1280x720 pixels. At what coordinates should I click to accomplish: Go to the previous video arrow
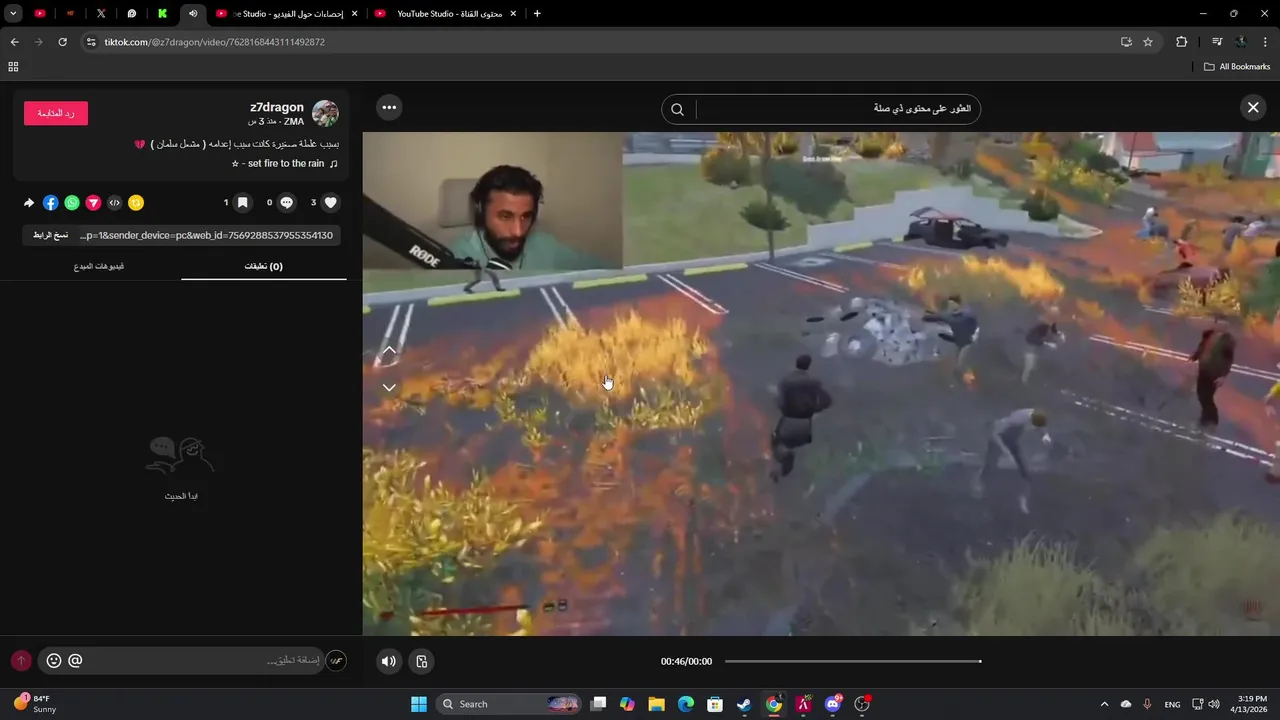click(389, 350)
